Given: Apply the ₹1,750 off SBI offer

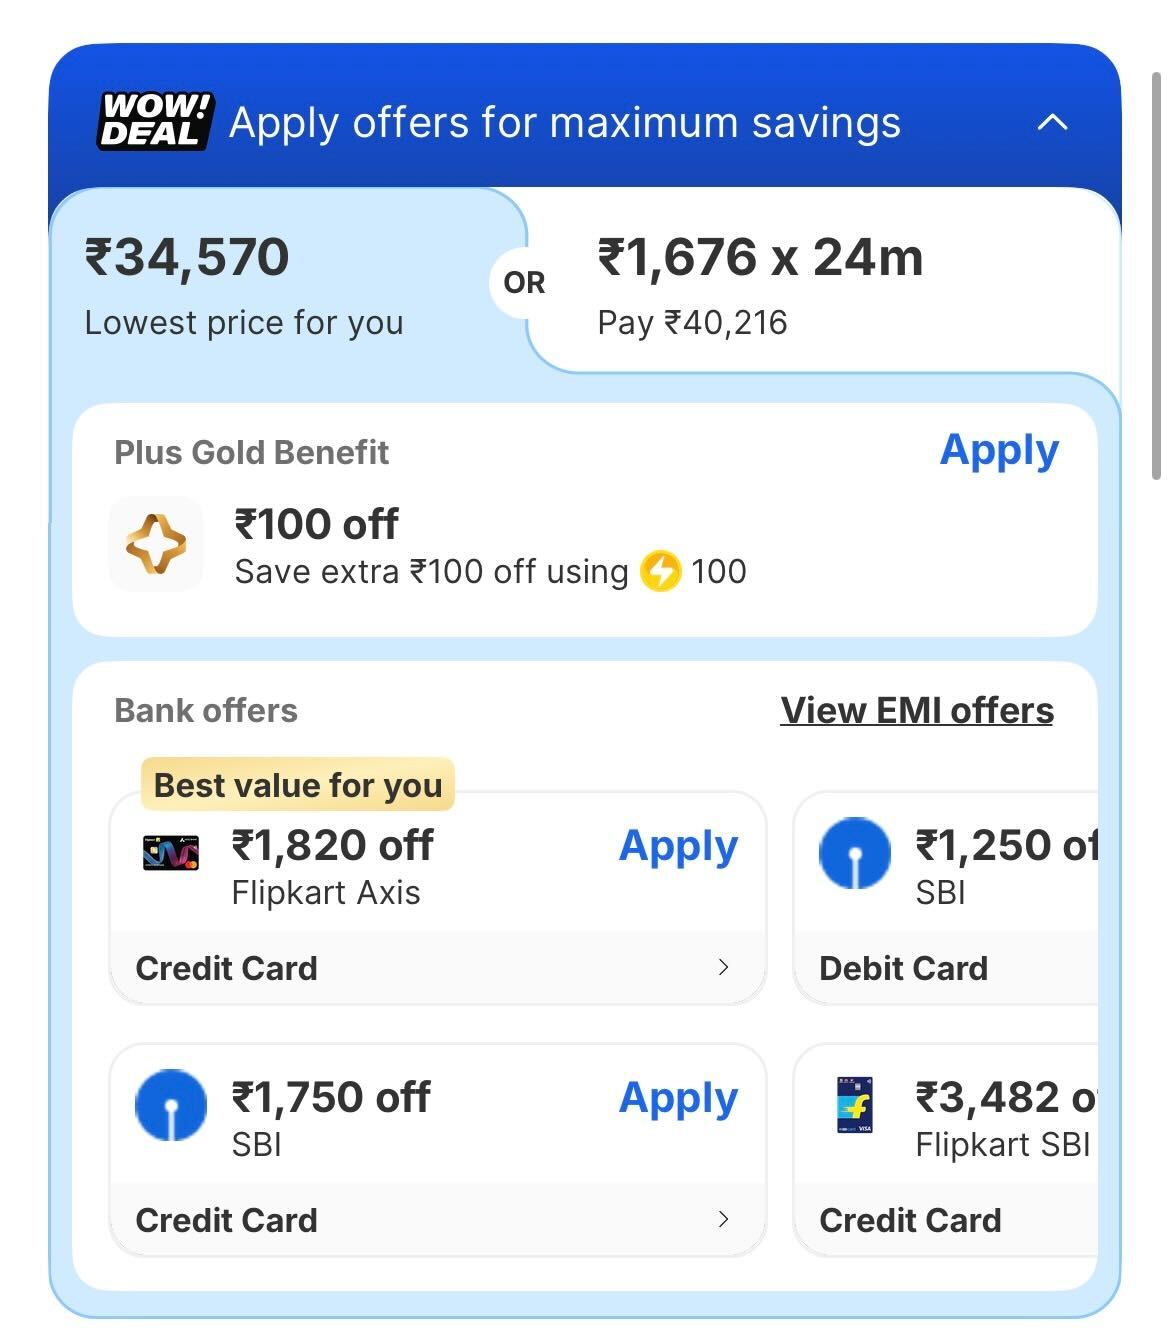Looking at the screenshot, I should pyautogui.click(x=678, y=1099).
